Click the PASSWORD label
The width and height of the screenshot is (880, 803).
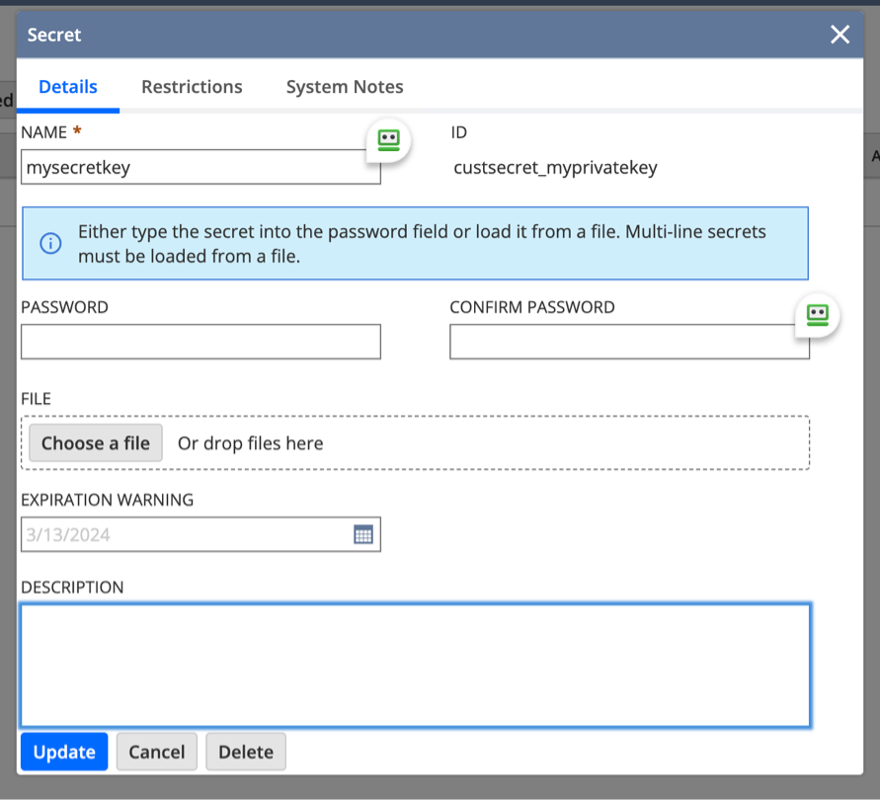click(x=65, y=307)
